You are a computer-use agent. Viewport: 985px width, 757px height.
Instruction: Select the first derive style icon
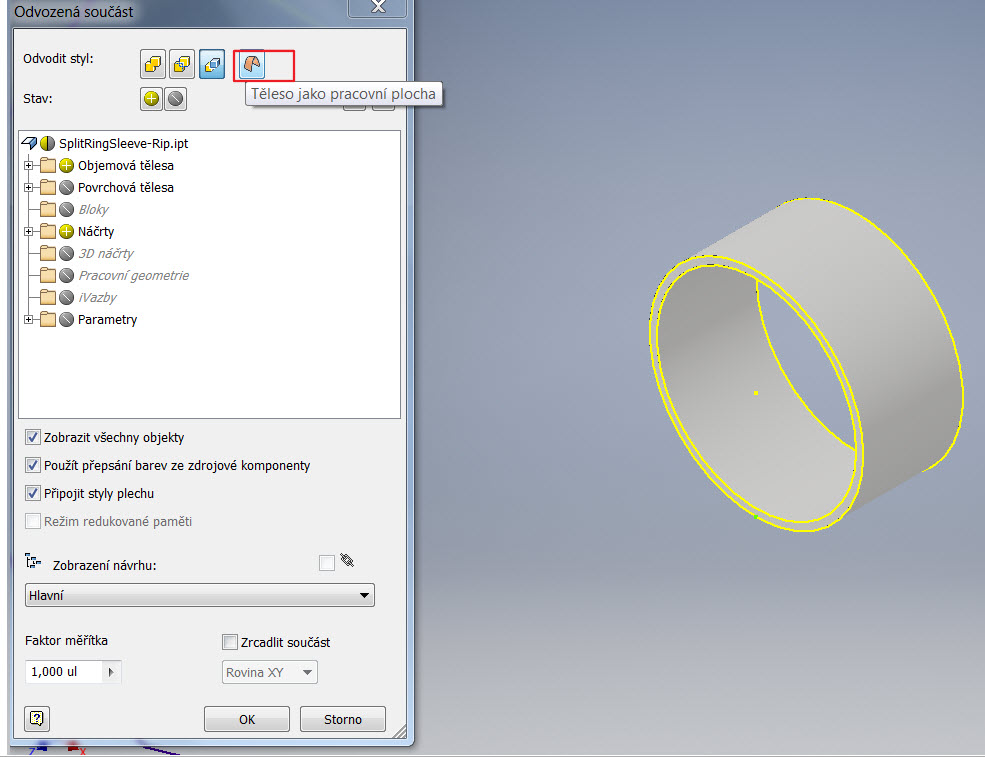pos(153,64)
